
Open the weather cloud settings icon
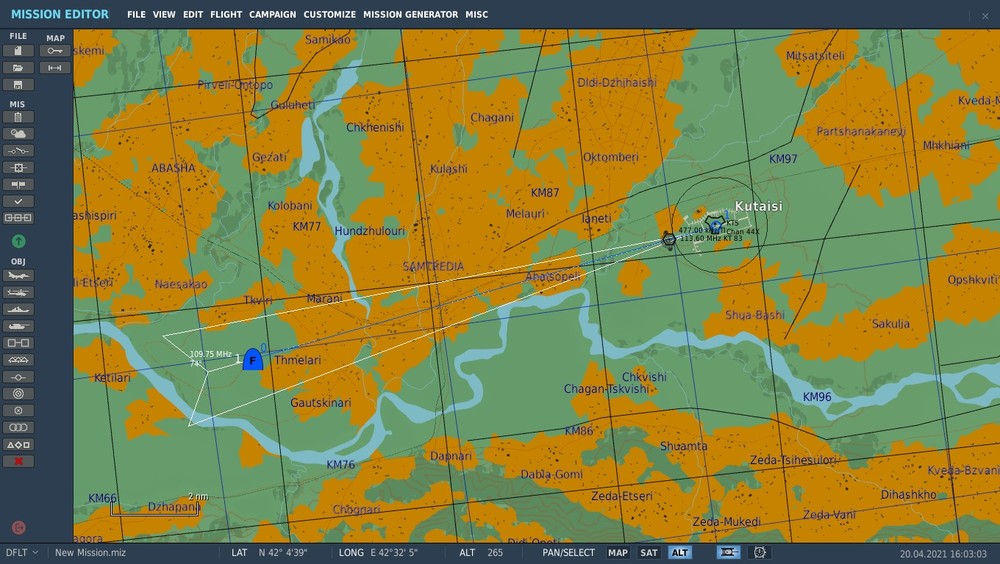(x=18, y=134)
